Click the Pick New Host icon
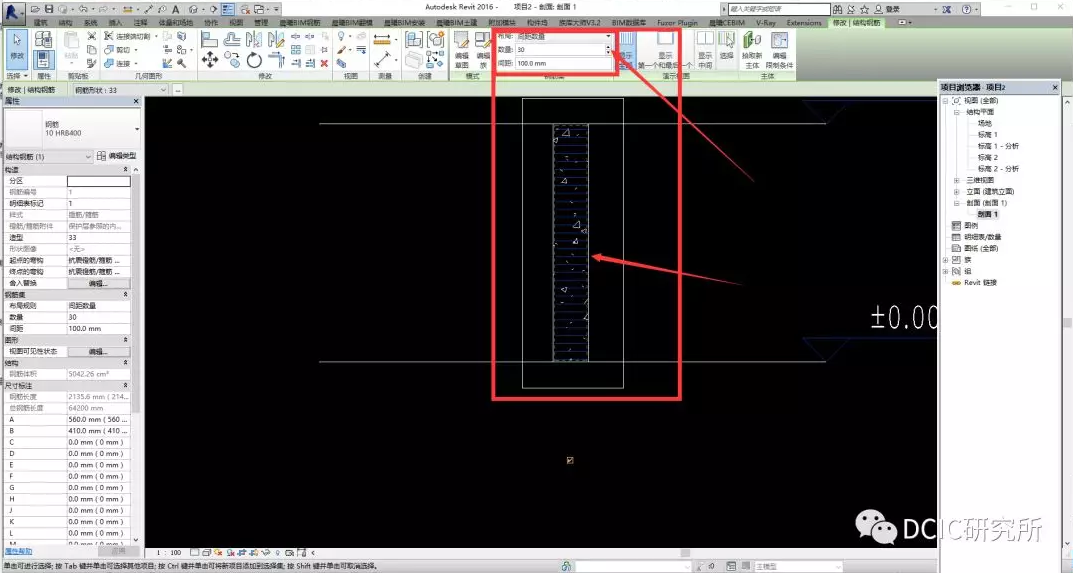 pos(752,49)
